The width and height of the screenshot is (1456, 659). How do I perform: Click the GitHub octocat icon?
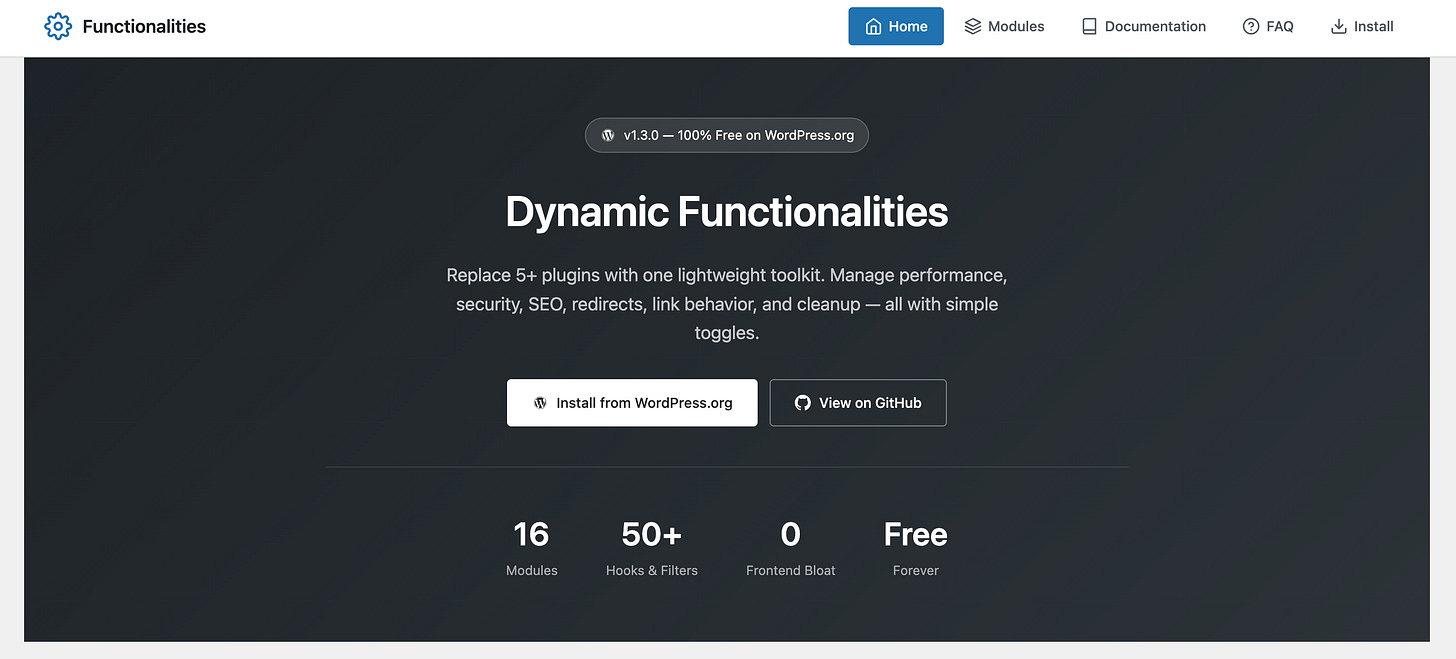pos(802,403)
